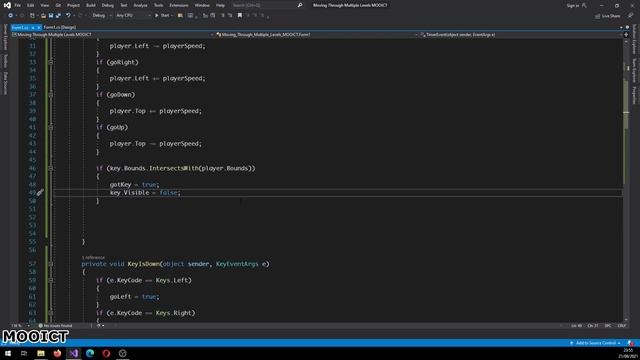Open the Help menu
This screenshot has height=360, width=640.
[x=220, y=5]
